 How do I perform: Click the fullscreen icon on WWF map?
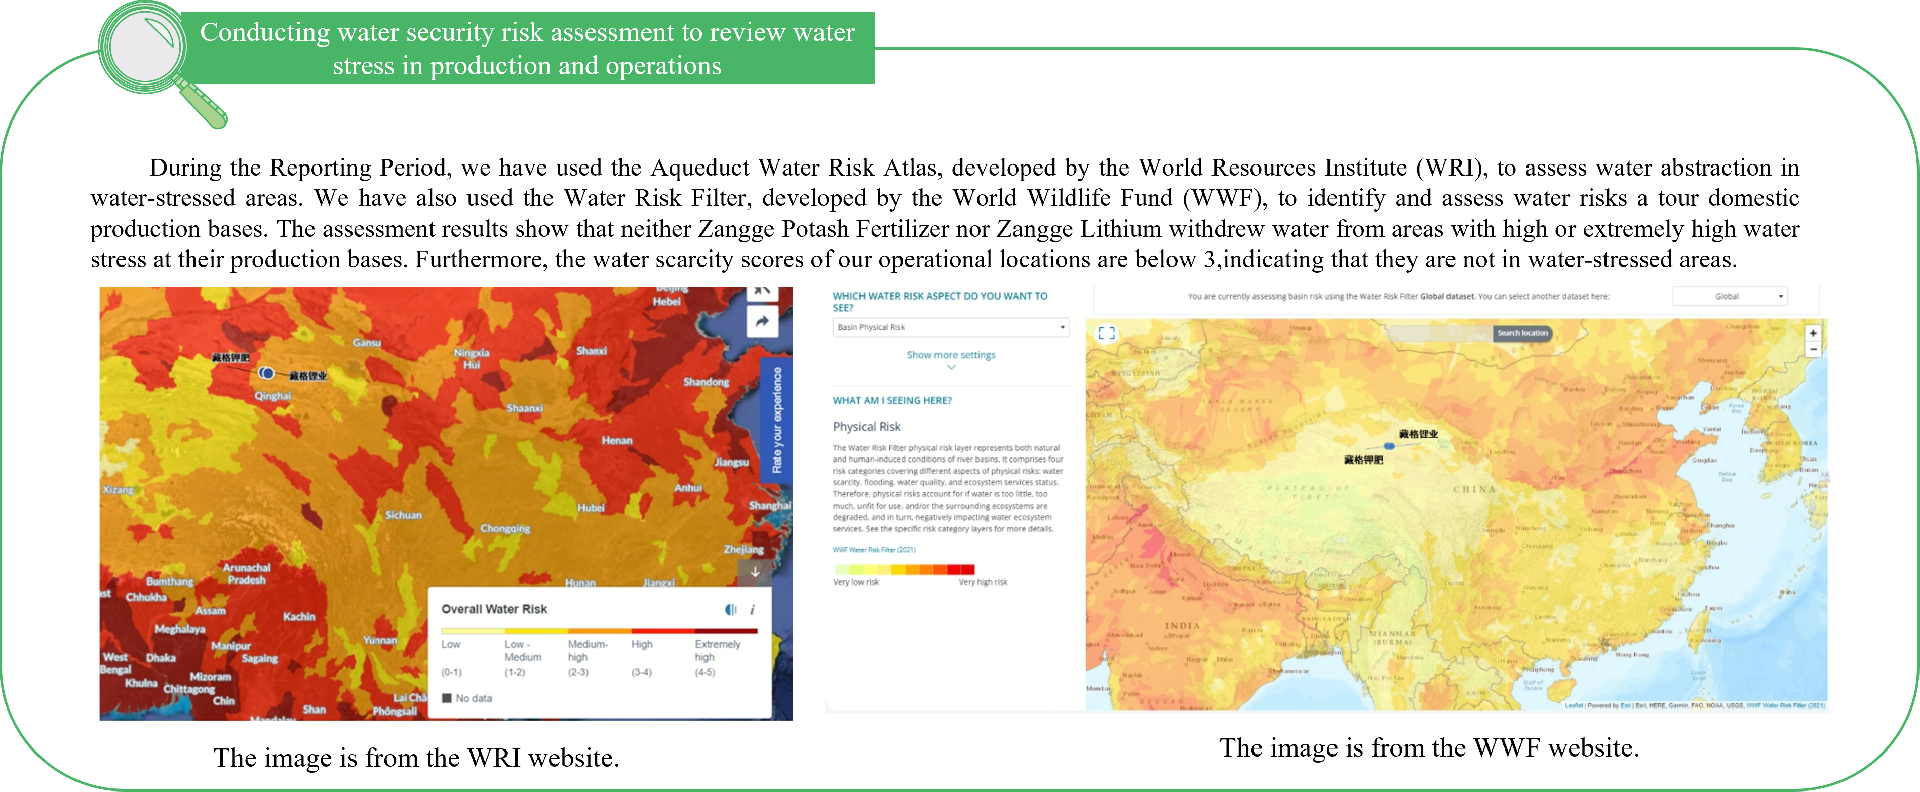pyautogui.click(x=1106, y=333)
